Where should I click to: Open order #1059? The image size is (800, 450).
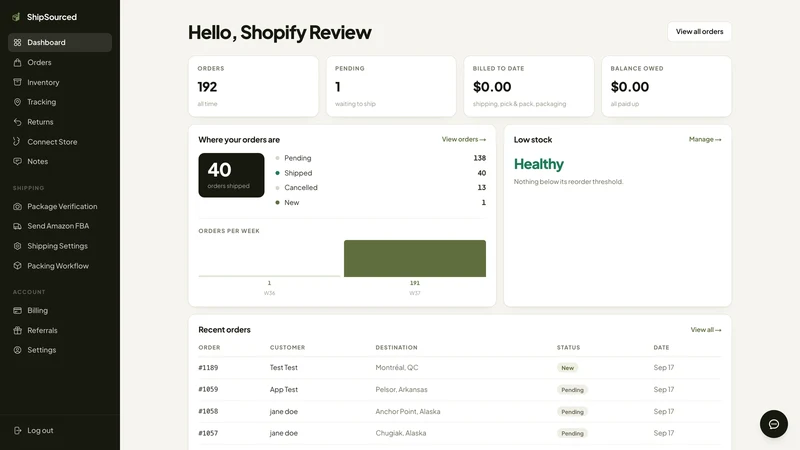tap(208, 390)
